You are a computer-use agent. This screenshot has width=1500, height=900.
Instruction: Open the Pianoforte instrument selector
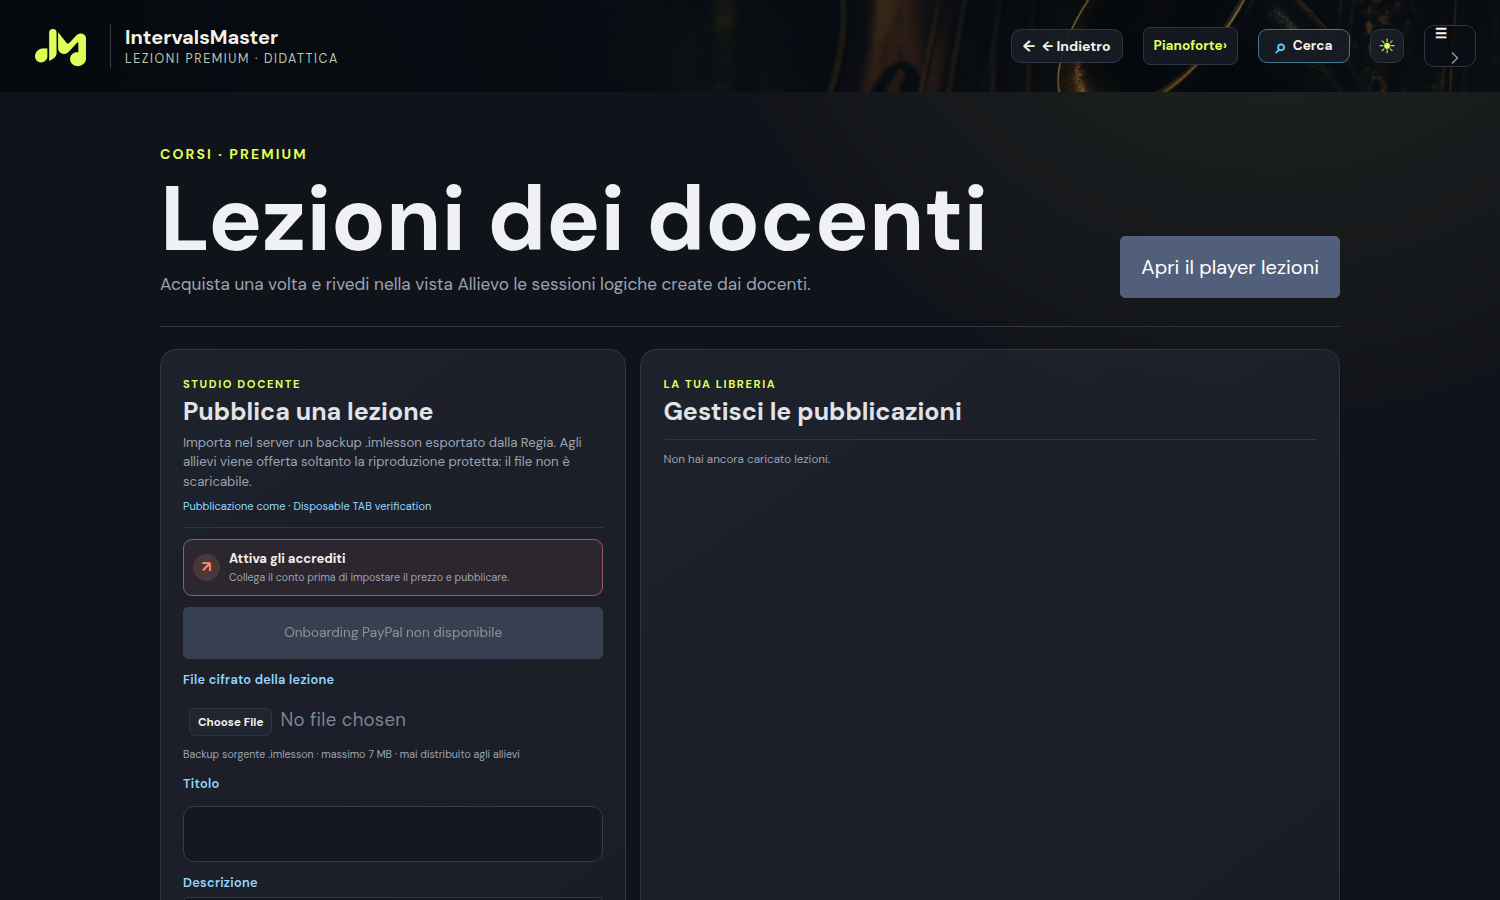[1190, 46]
